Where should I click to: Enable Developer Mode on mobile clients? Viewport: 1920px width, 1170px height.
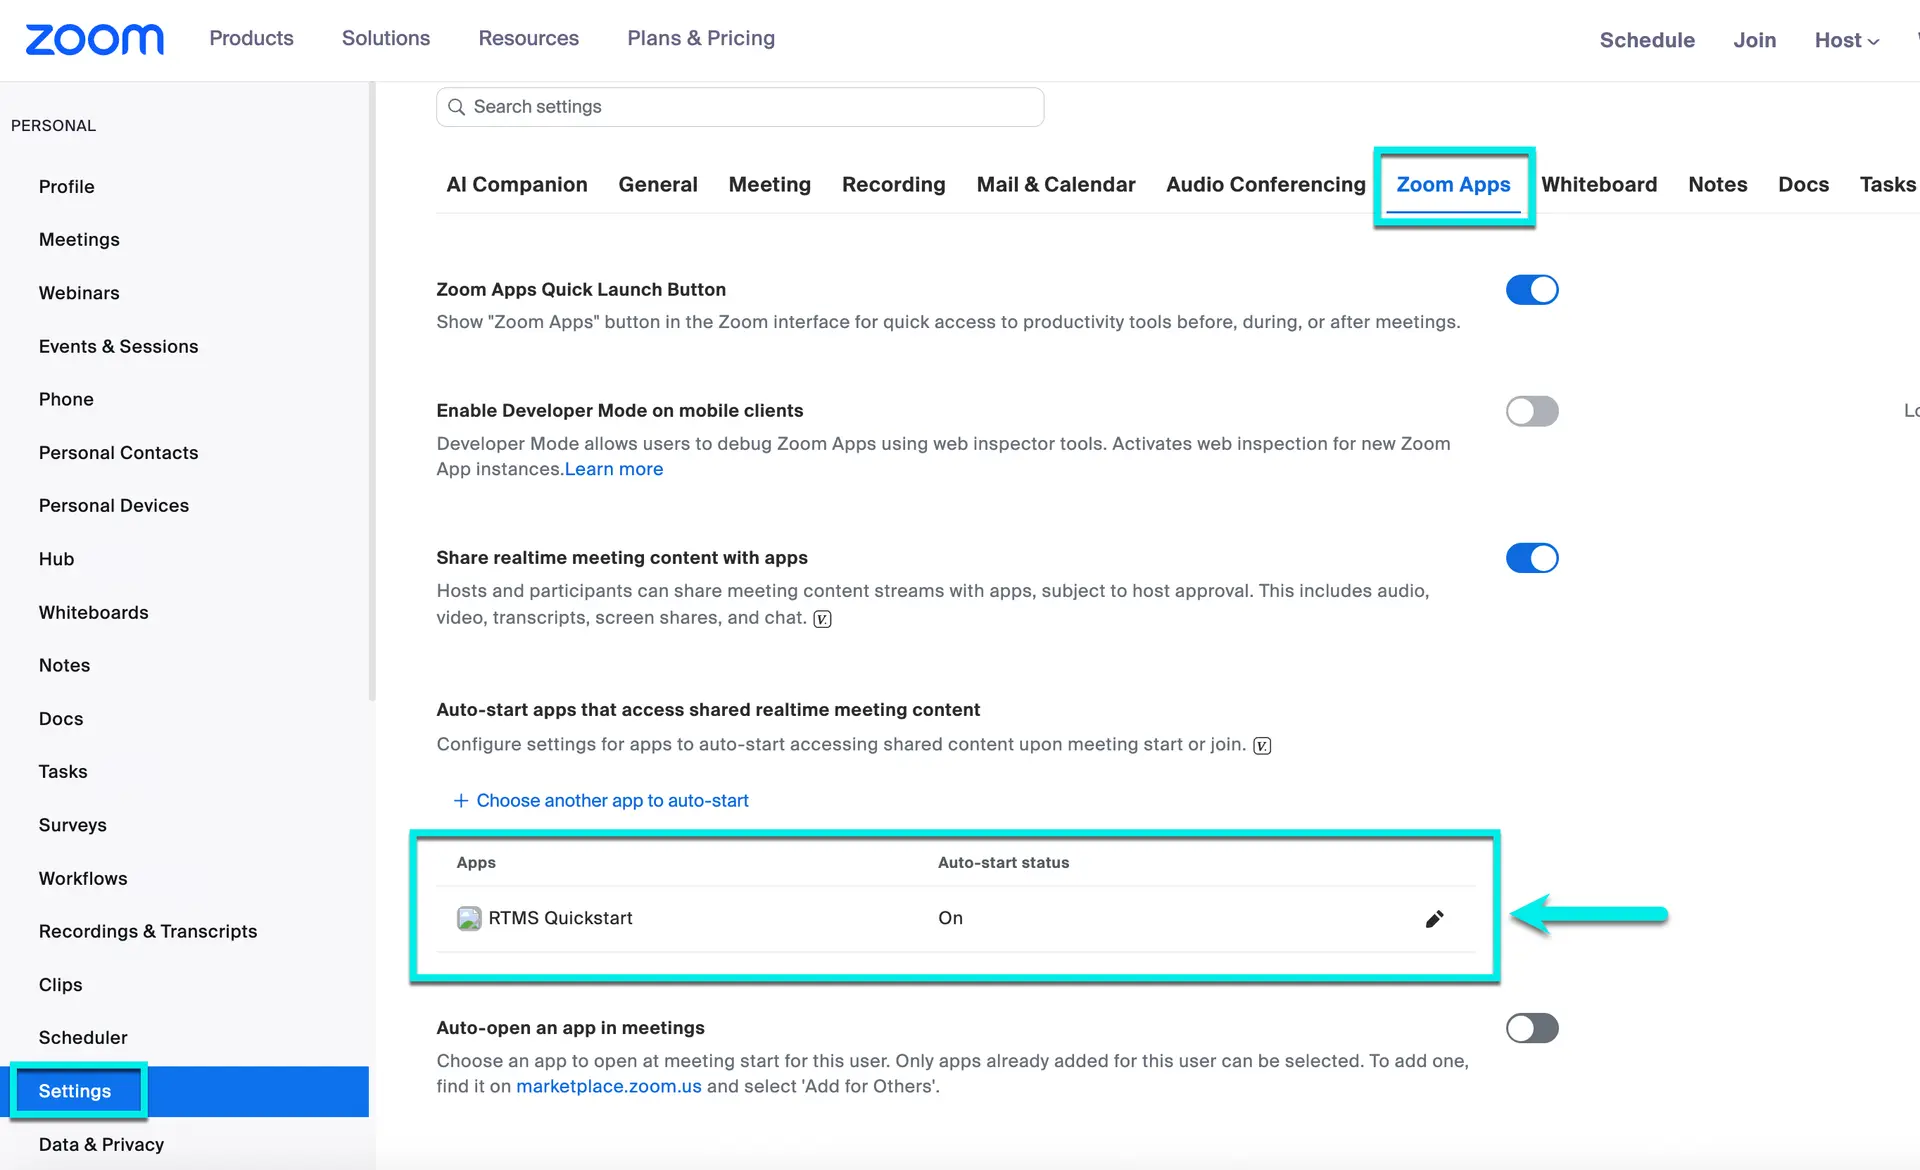pyautogui.click(x=1531, y=410)
